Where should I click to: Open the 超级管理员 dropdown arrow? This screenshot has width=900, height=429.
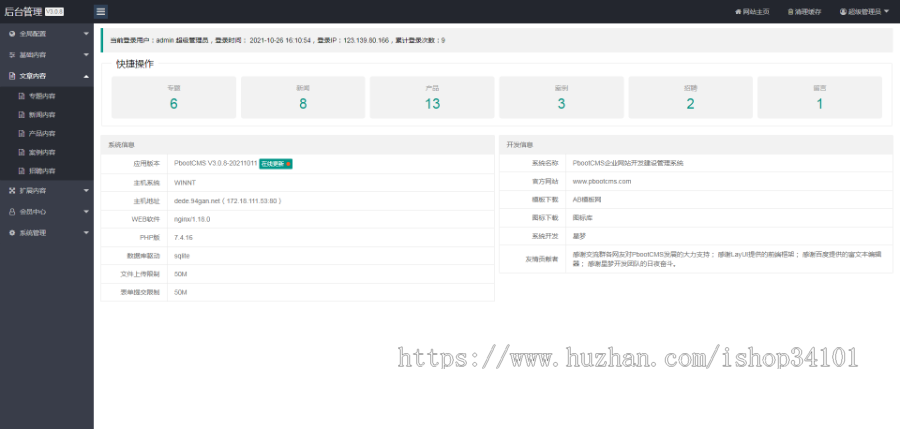pos(887,11)
